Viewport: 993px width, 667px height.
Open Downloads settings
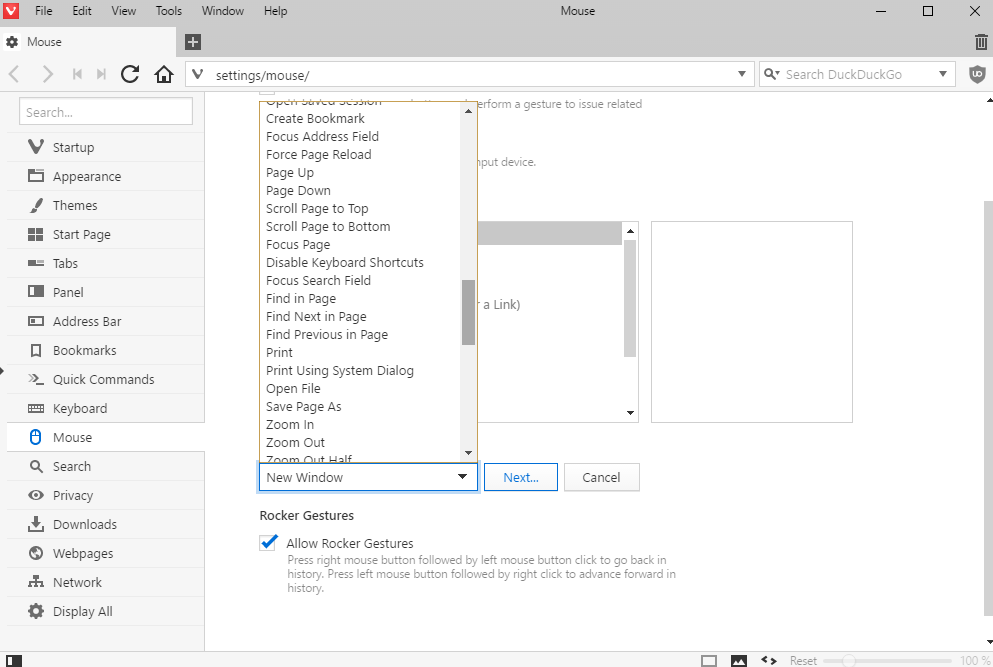click(x=106, y=524)
